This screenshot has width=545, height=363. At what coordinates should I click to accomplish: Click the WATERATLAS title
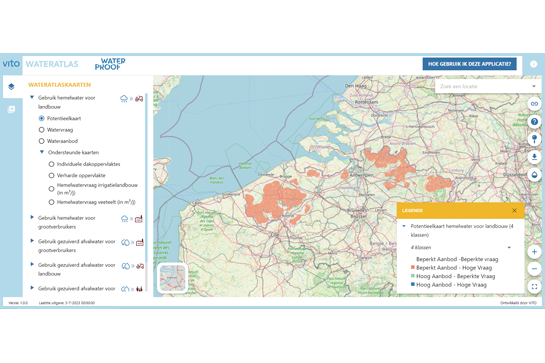(x=52, y=64)
